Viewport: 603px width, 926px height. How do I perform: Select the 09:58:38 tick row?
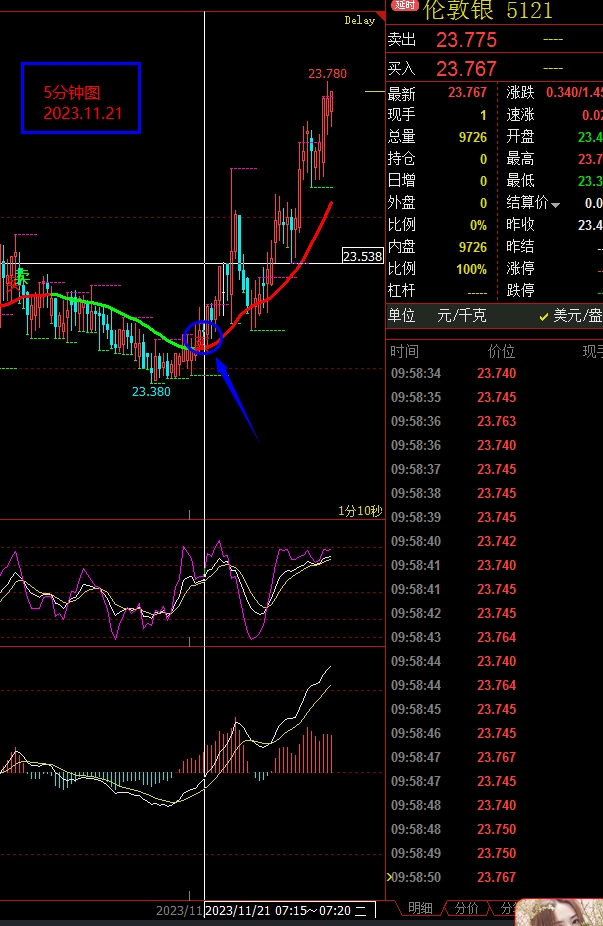[x=494, y=494]
